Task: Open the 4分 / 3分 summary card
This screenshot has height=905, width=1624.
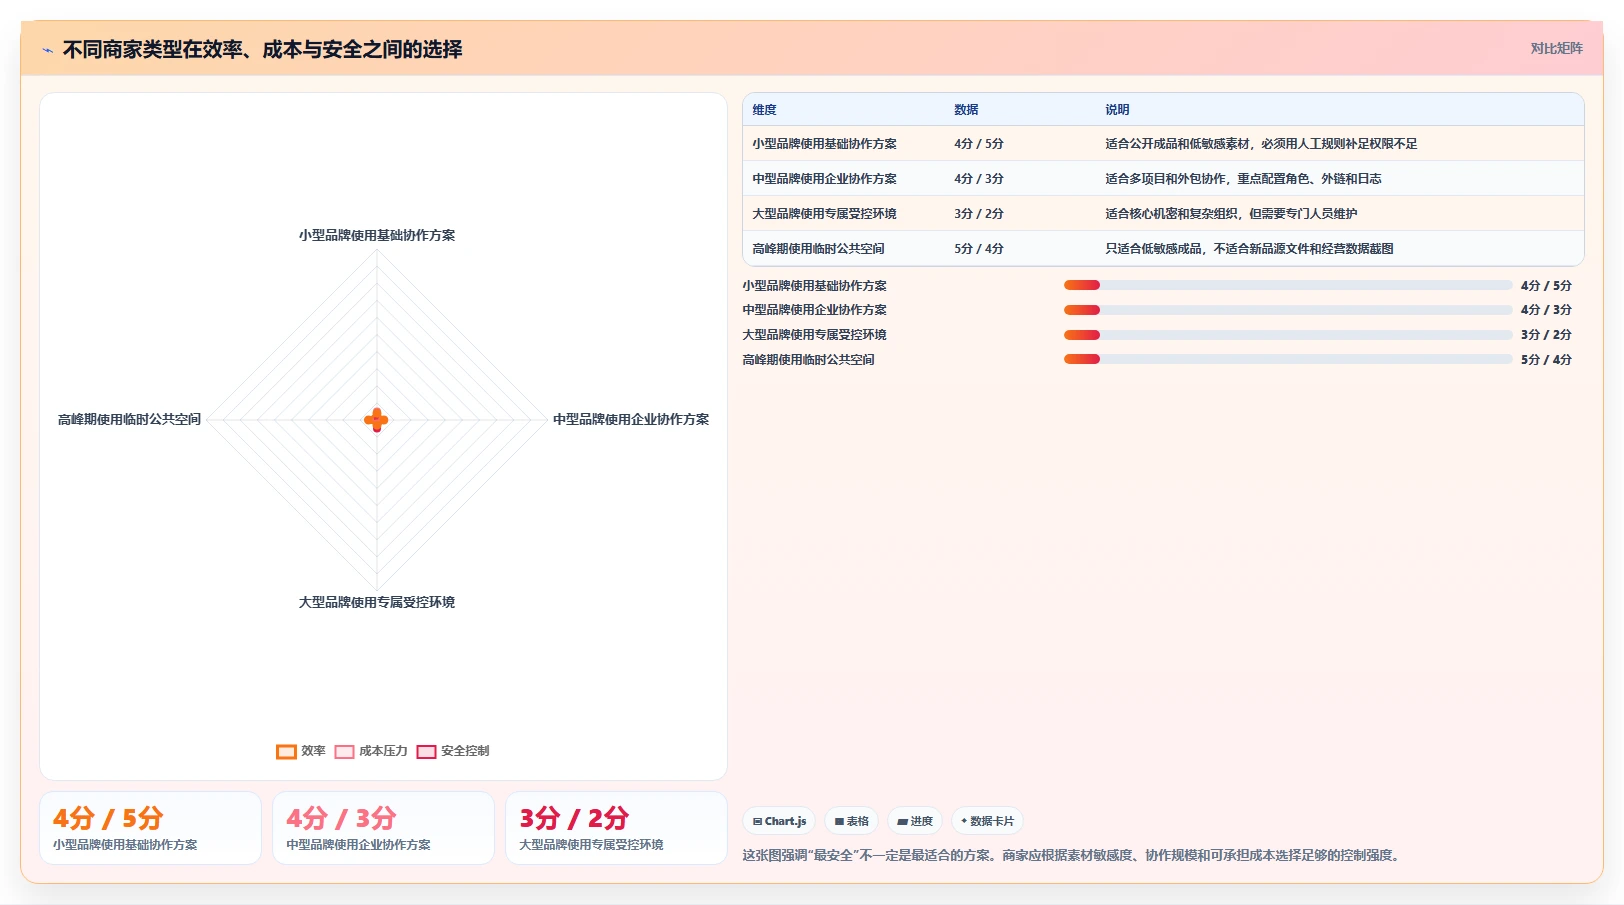Action: coord(383,828)
